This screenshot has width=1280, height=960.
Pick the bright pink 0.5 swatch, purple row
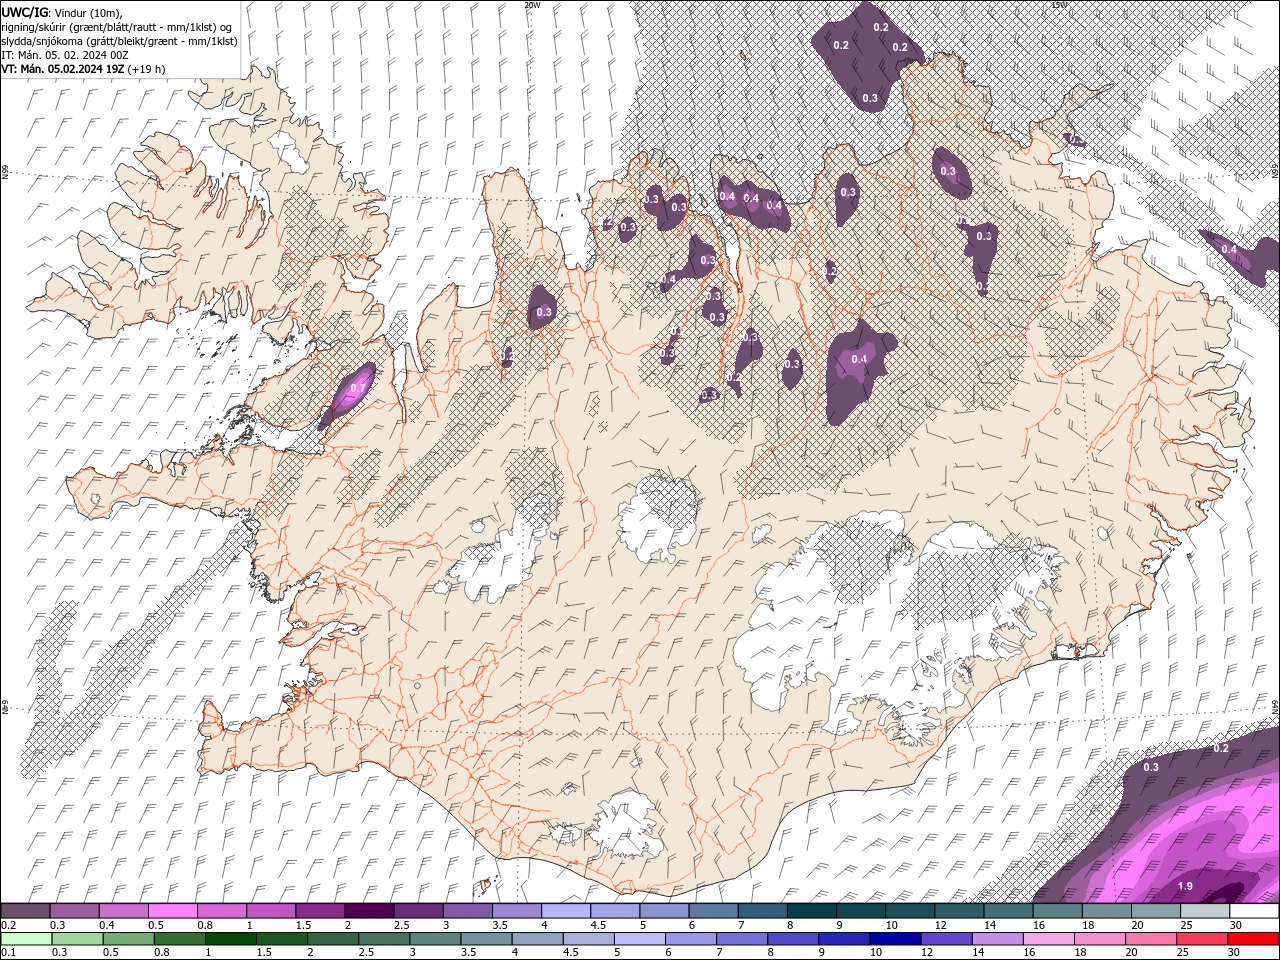[x=173, y=911]
